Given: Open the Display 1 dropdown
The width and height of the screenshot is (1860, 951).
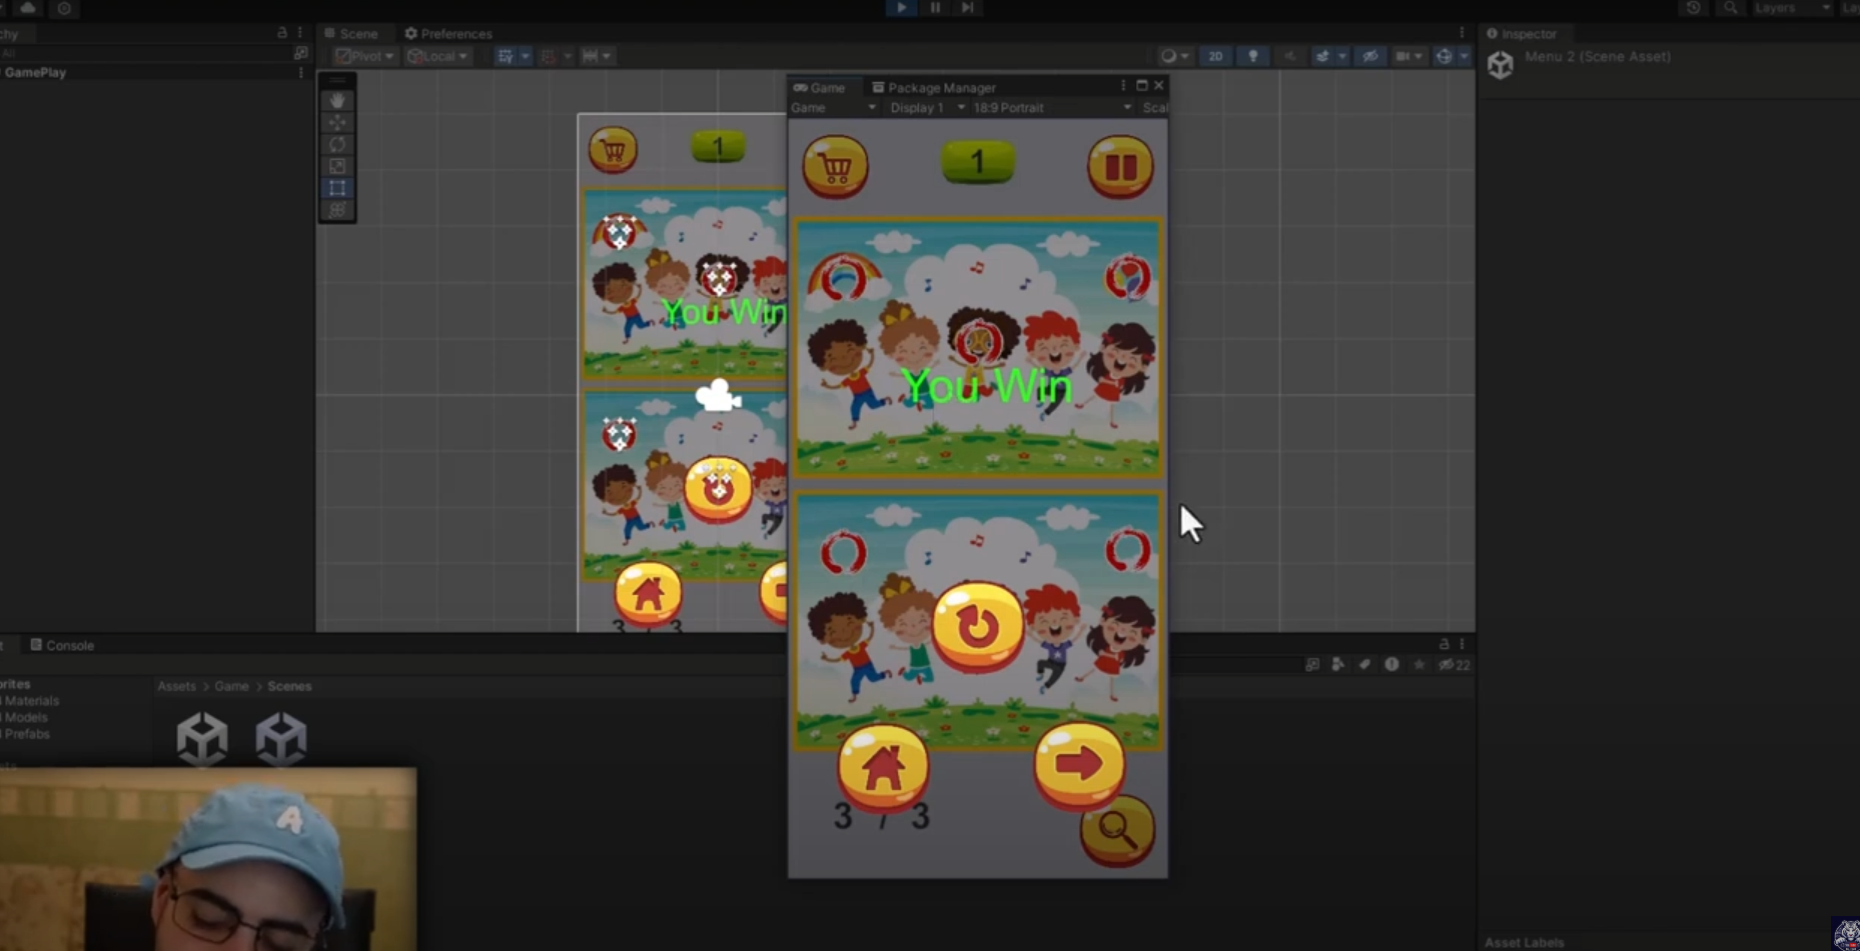Looking at the screenshot, I should click(x=927, y=108).
